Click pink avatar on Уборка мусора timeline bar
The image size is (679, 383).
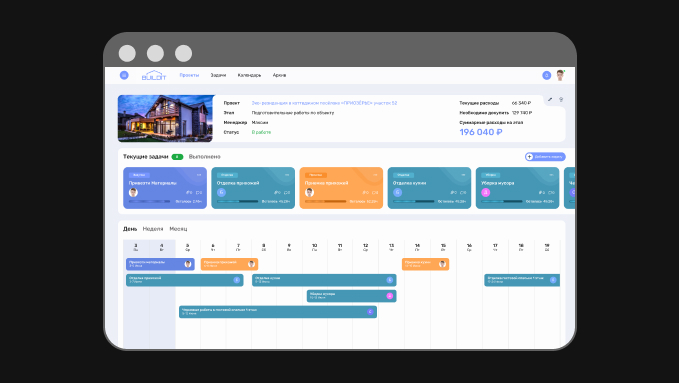click(389, 296)
